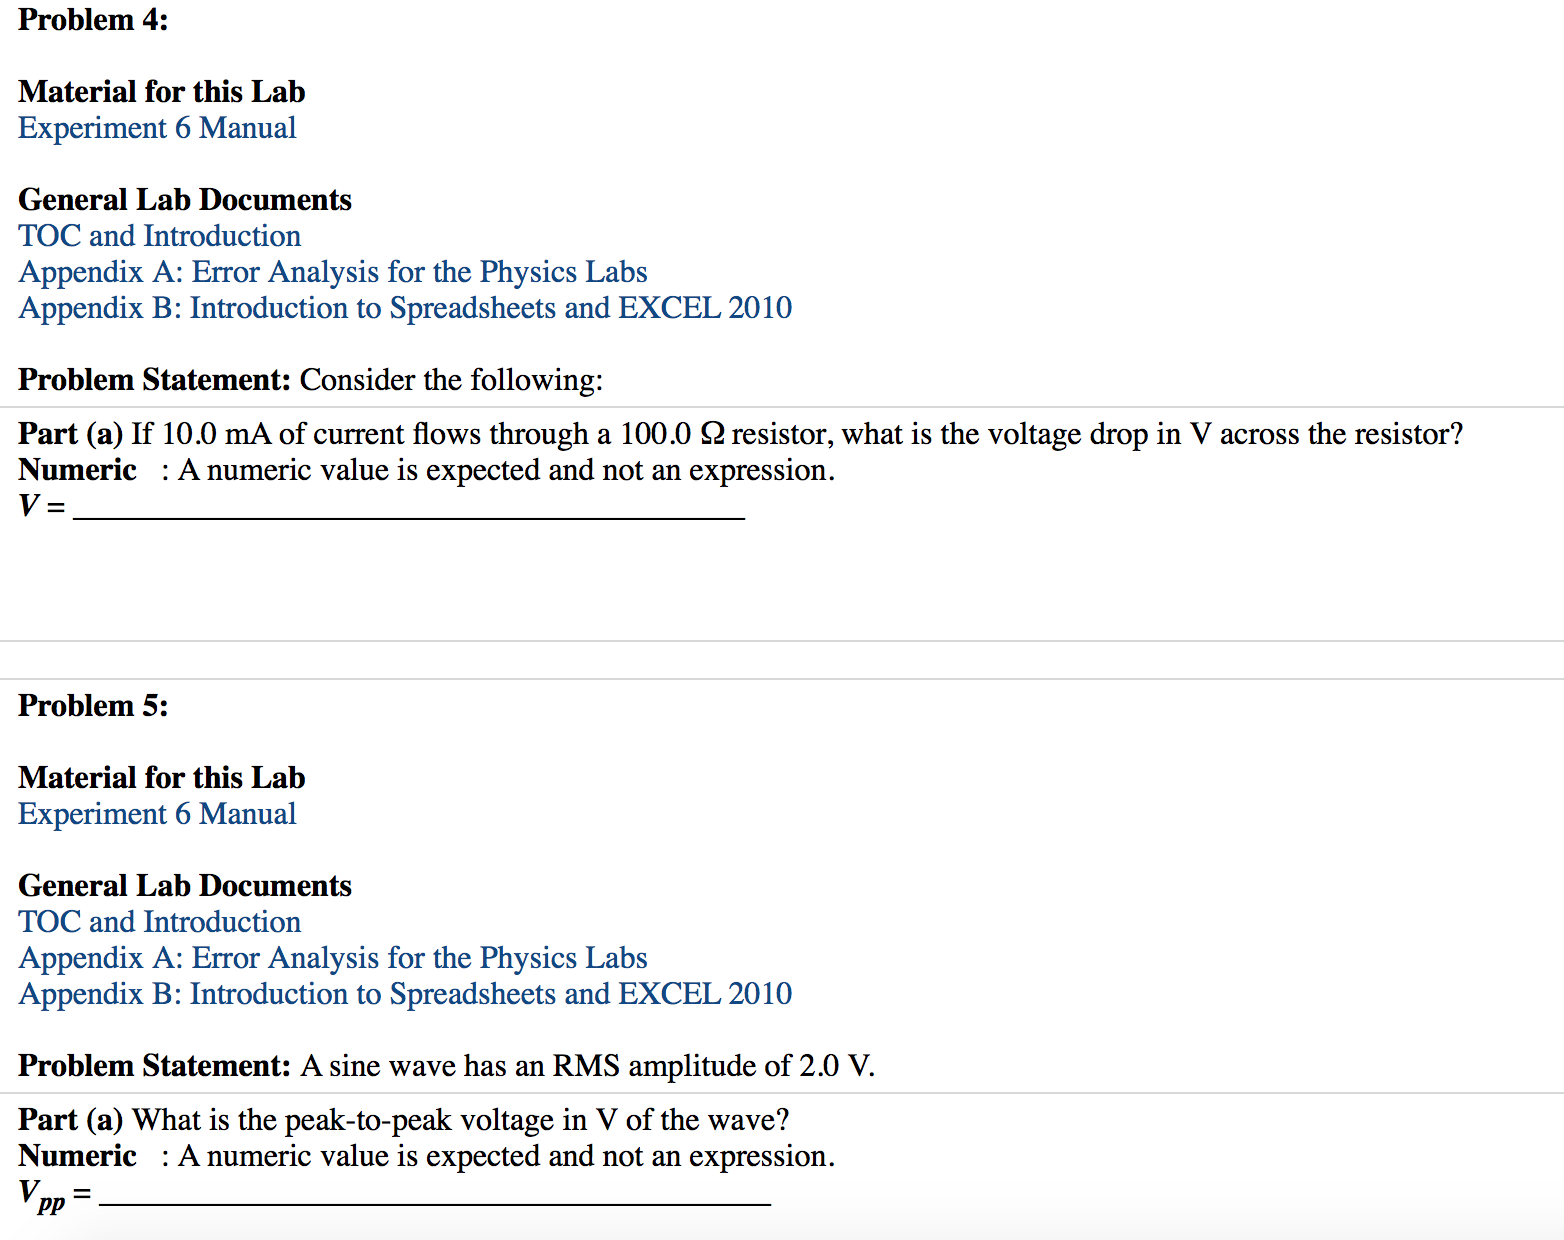Select the Problem 4 heading
This screenshot has height=1240, width=1564.
point(93,20)
